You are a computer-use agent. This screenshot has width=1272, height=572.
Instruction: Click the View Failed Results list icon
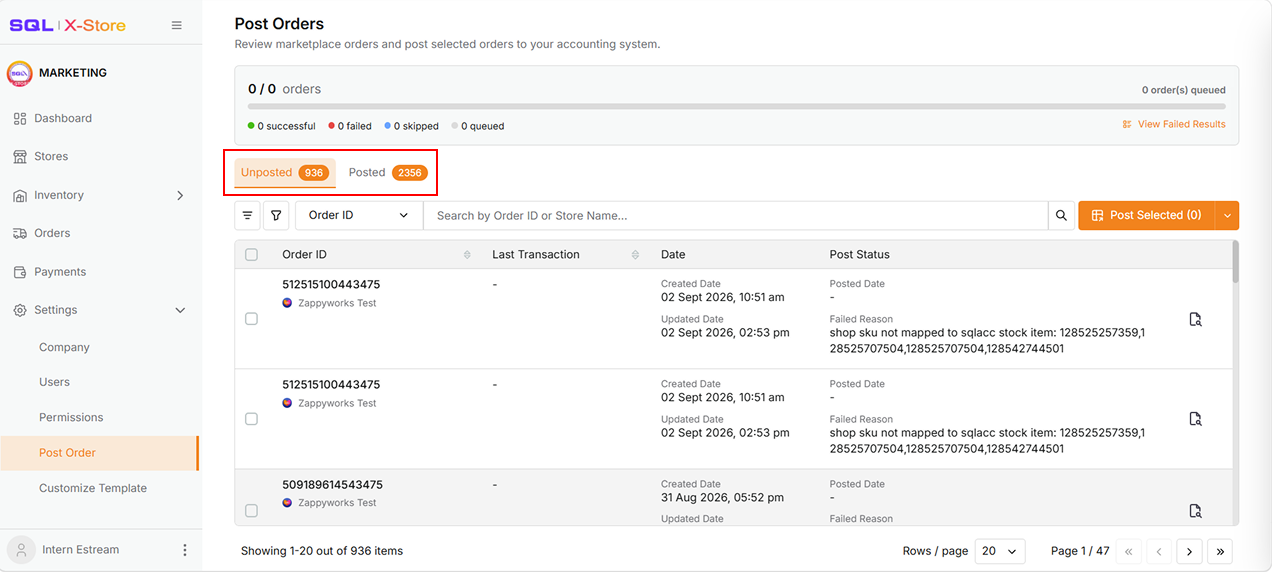1127,125
